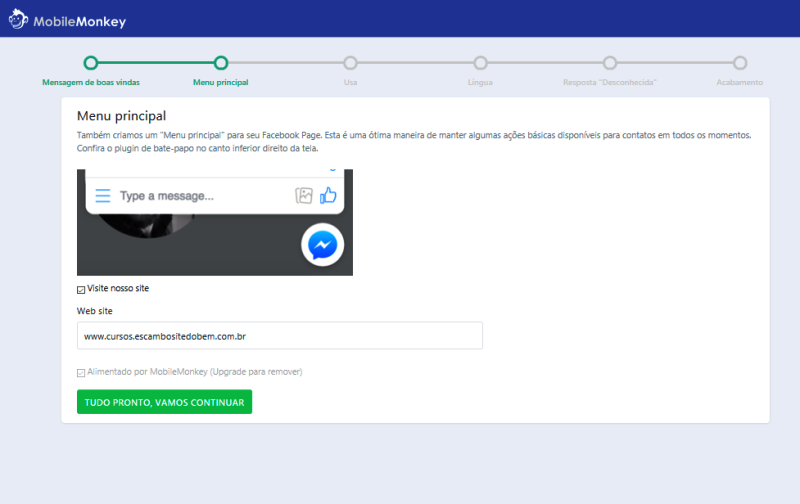Click the 'Menu principal' heading
800x504 pixels.
(x=121, y=116)
